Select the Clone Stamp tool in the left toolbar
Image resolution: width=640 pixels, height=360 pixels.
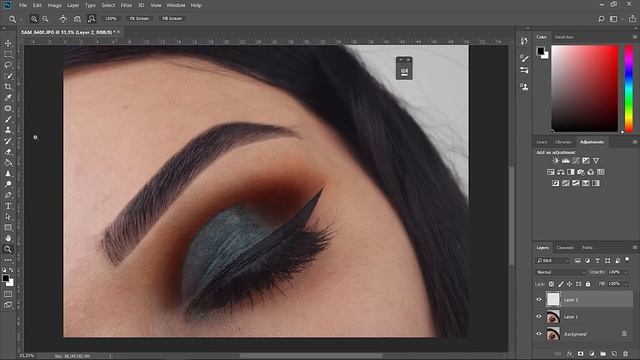8,130
